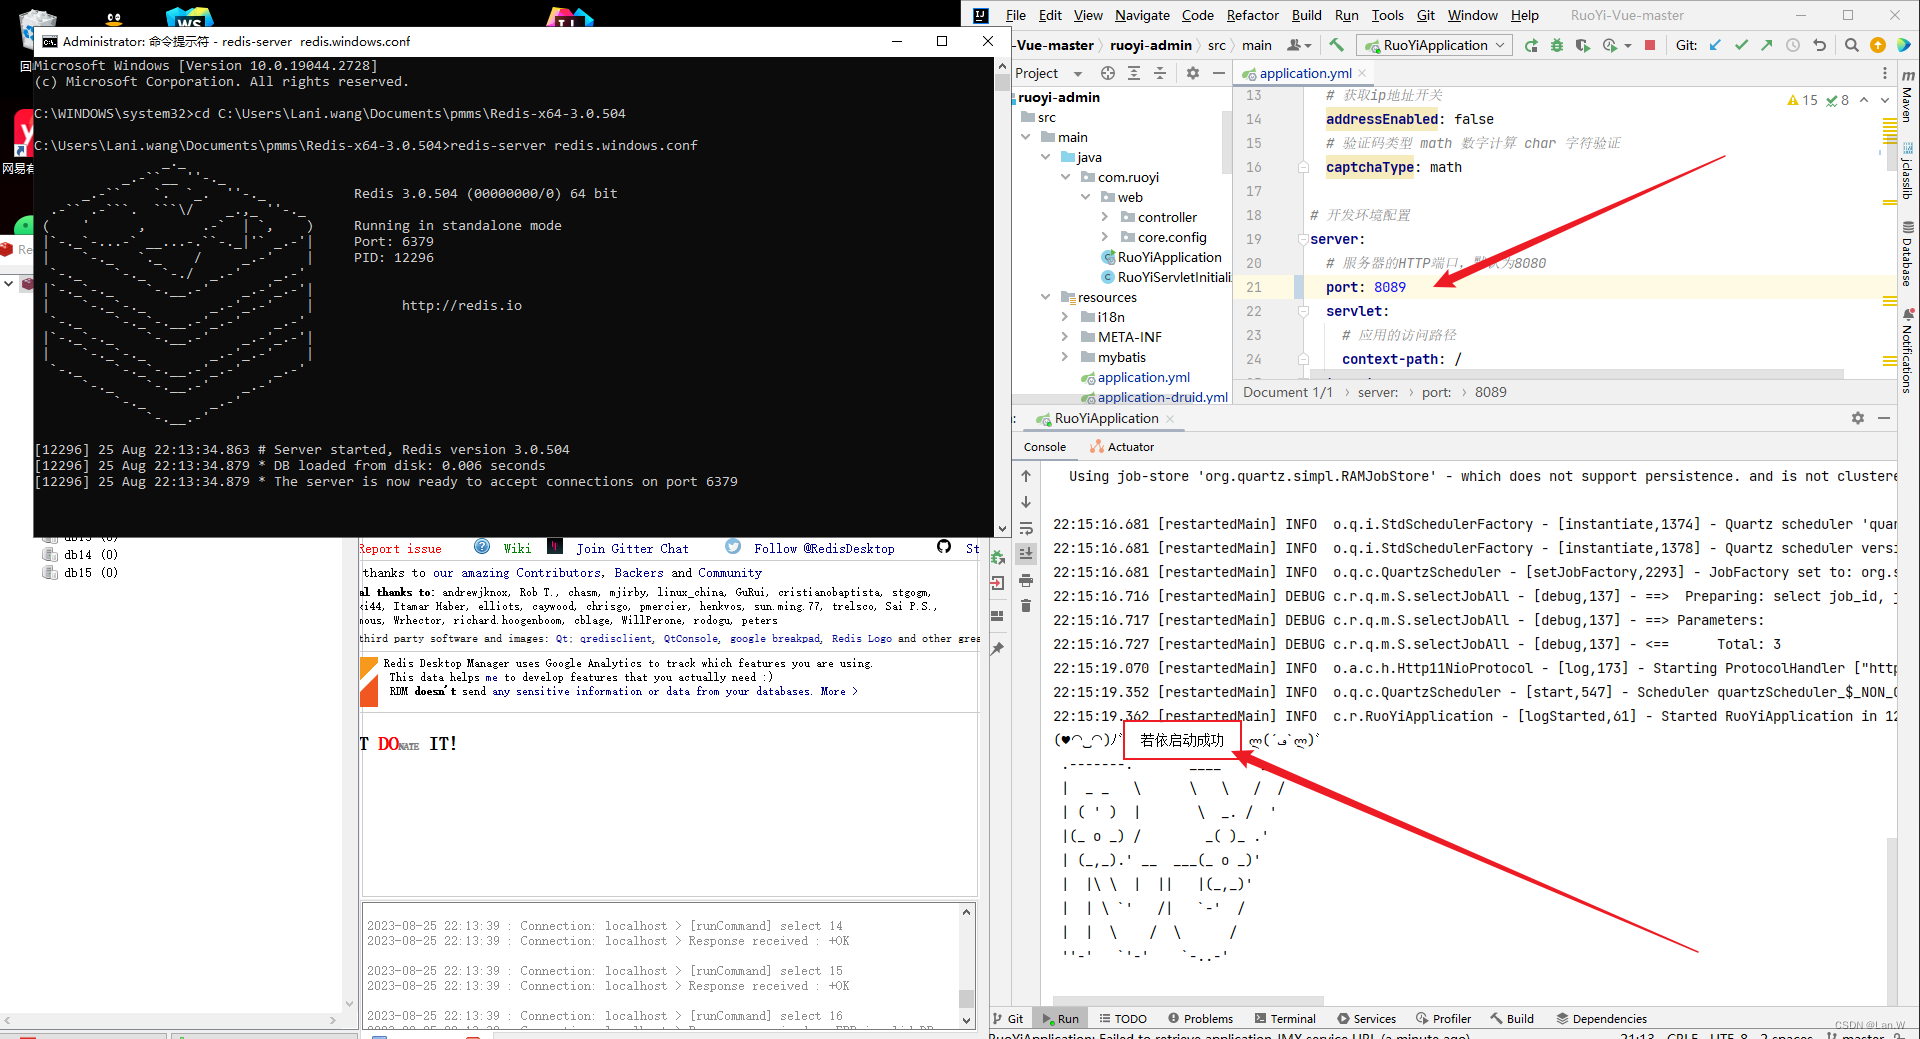
Task: Click the Git rollback icon
Action: tap(1819, 45)
